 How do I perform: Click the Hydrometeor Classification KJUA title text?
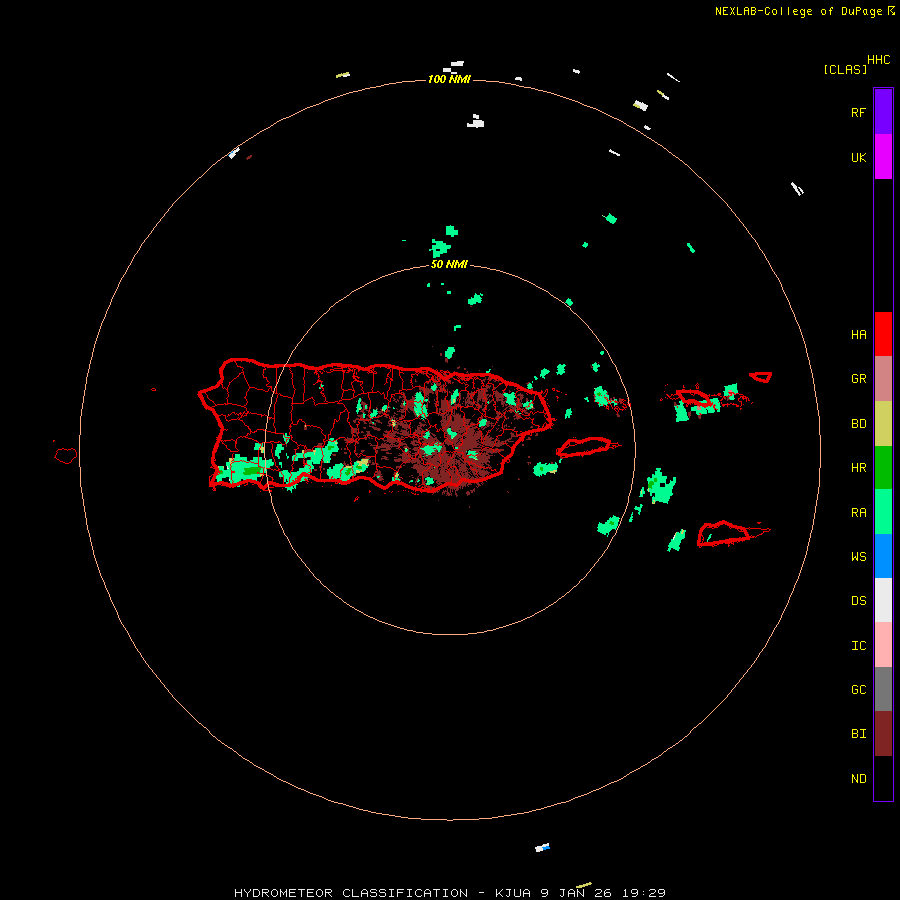(x=449, y=893)
